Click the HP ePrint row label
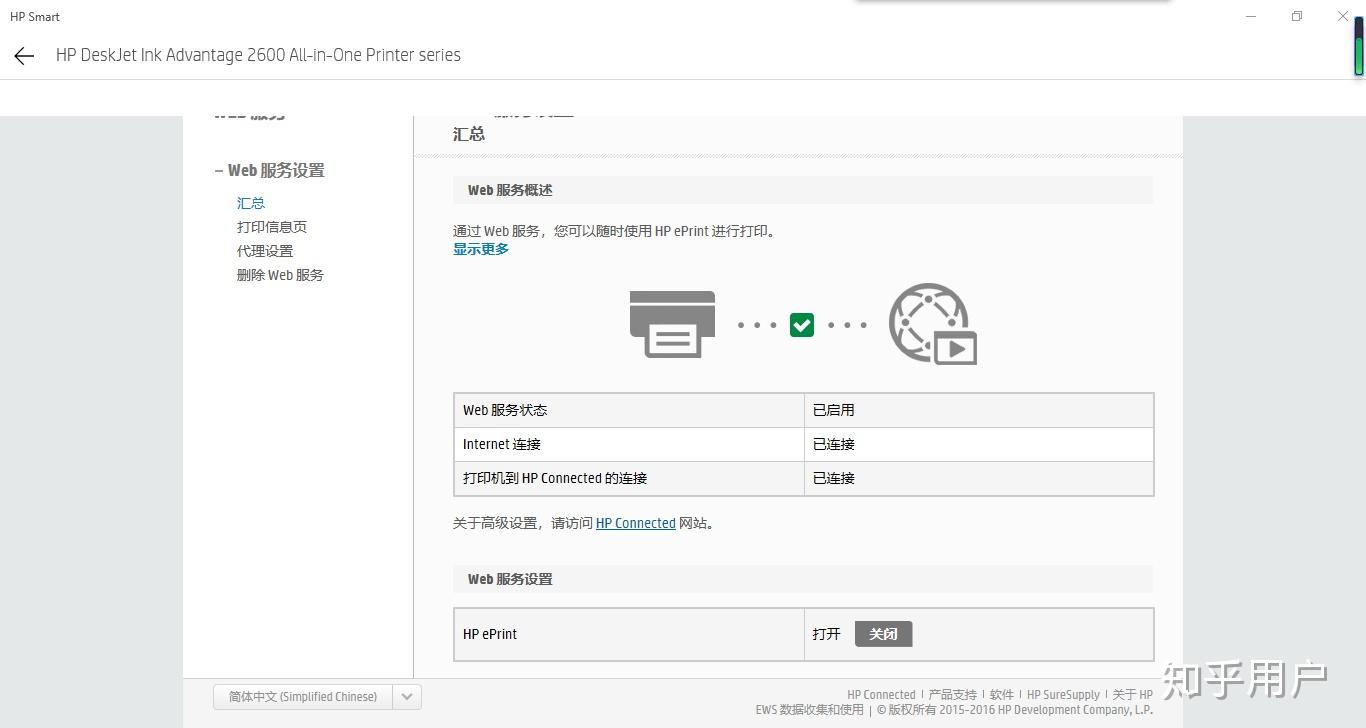This screenshot has height=728, width=1366. [x=490, y=634]
